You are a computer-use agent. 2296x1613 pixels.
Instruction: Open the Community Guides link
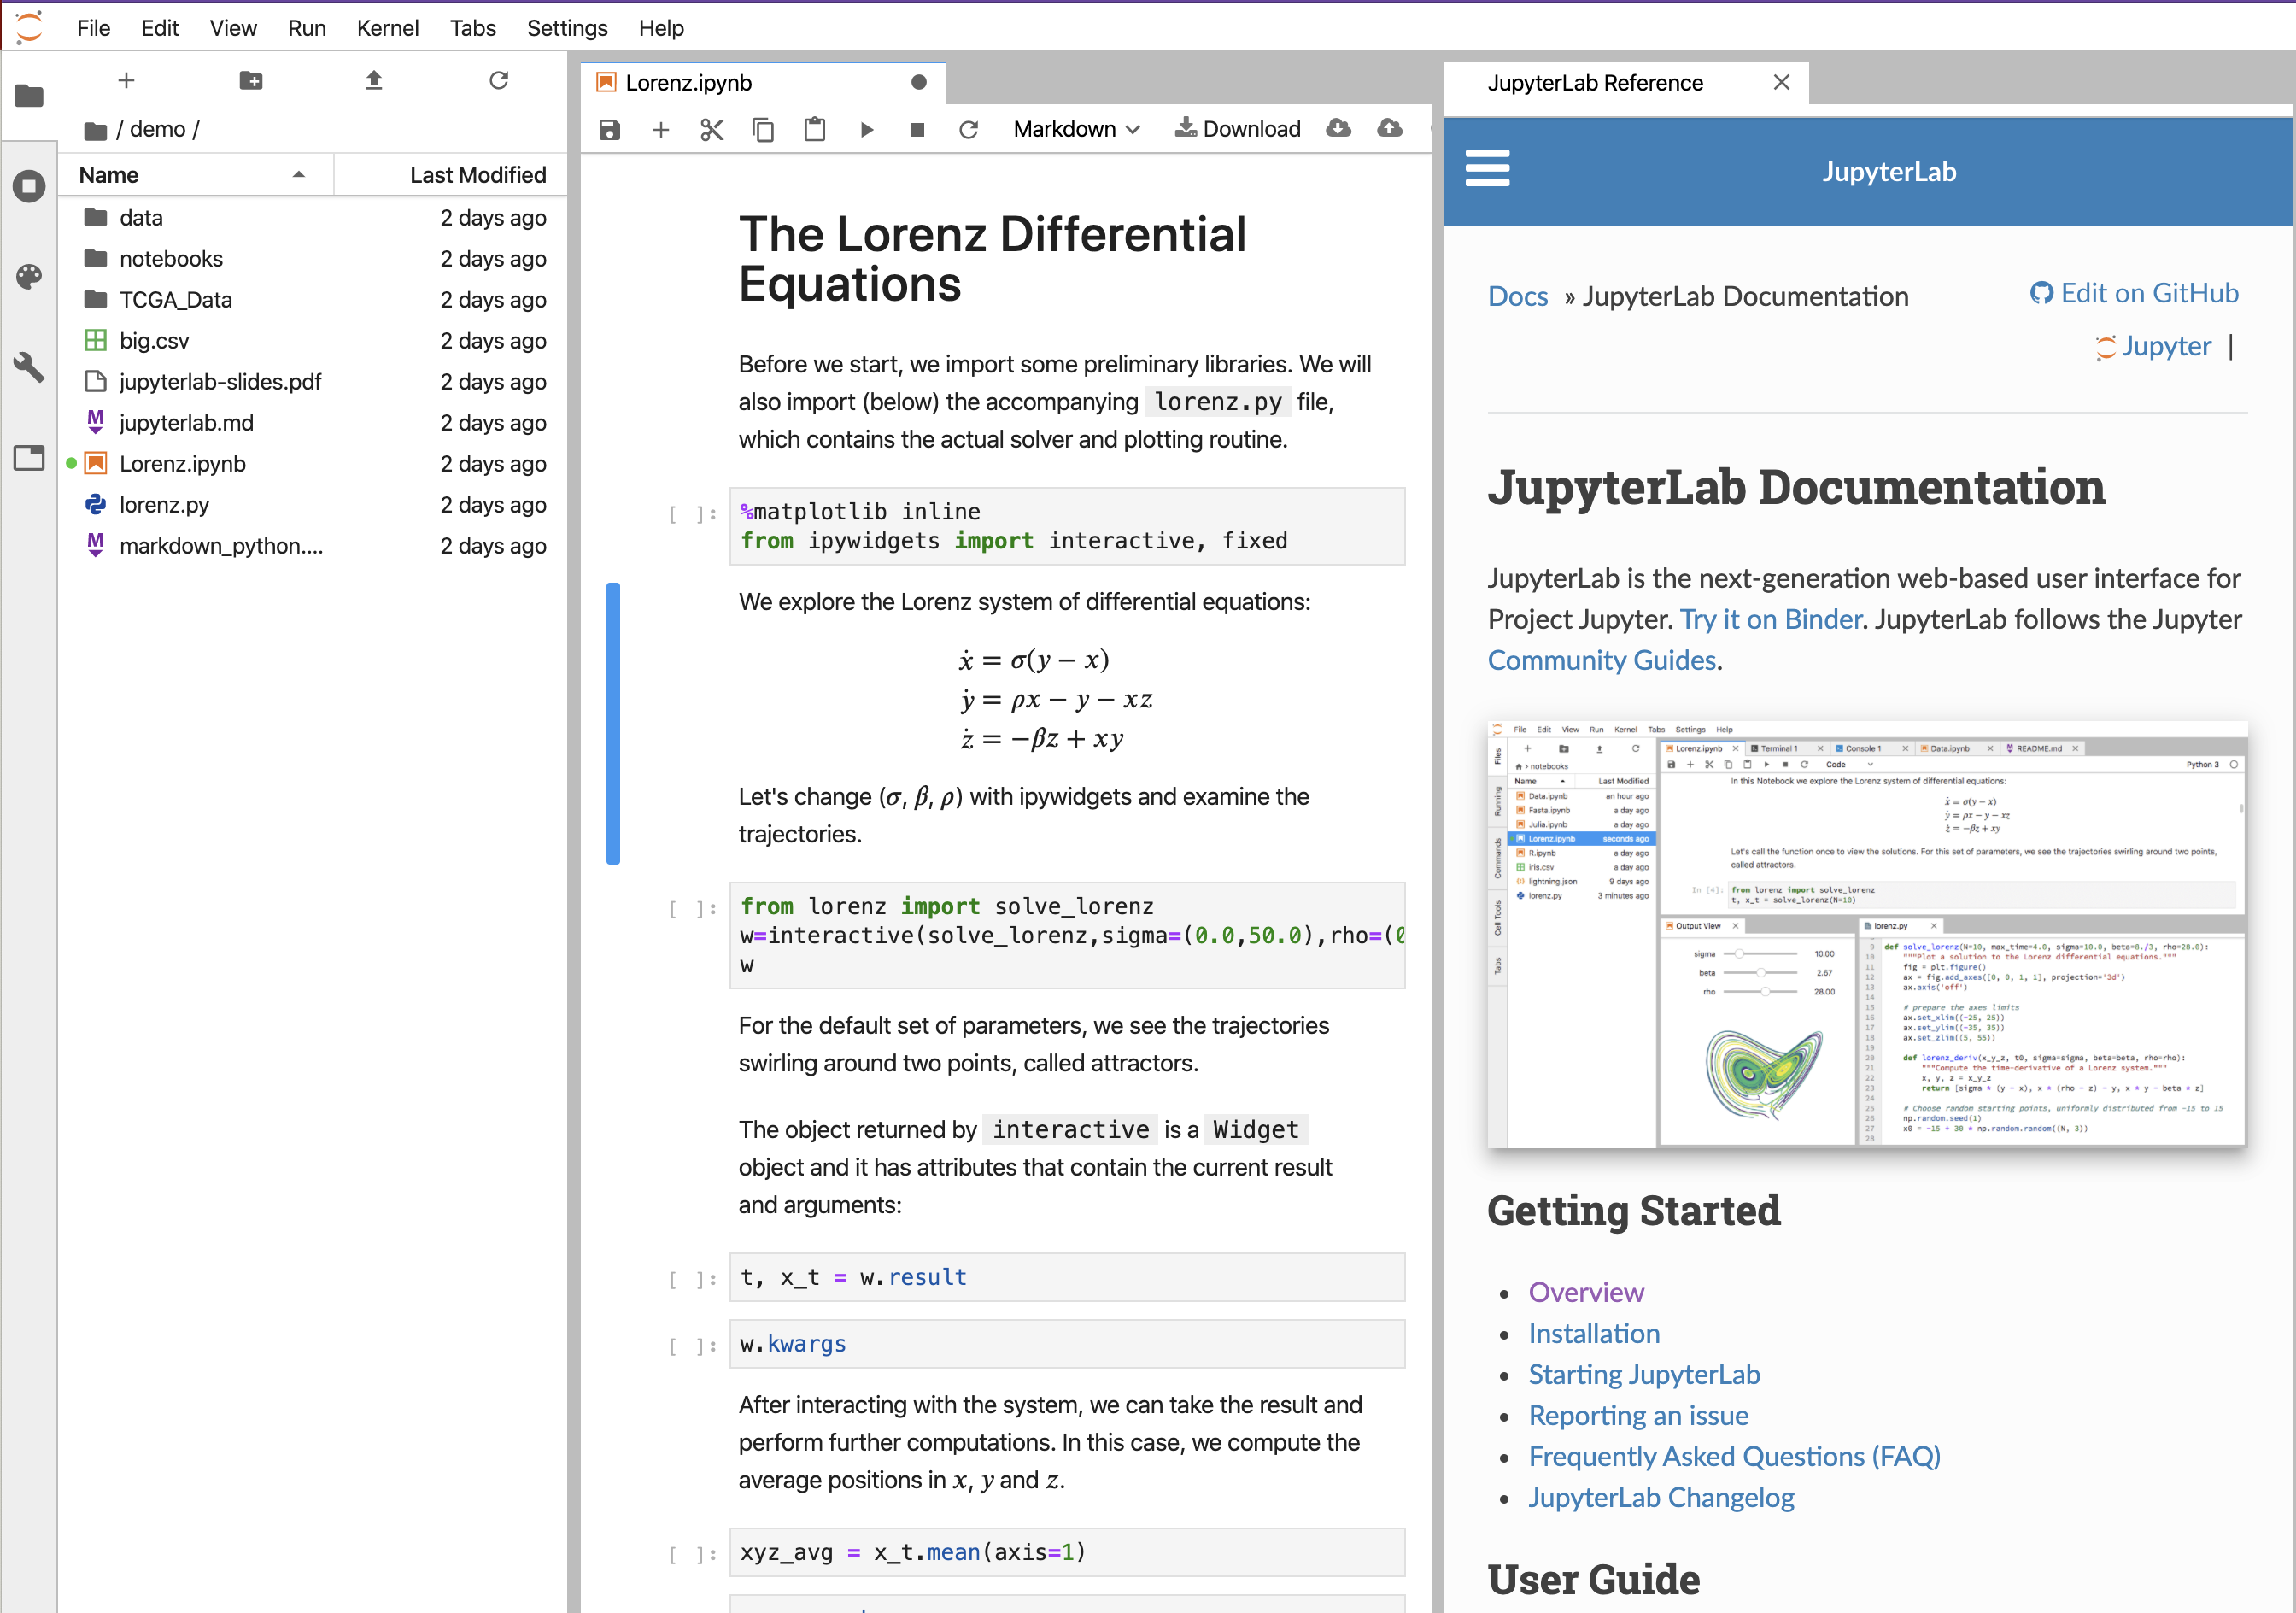(x=1601, y=661)
